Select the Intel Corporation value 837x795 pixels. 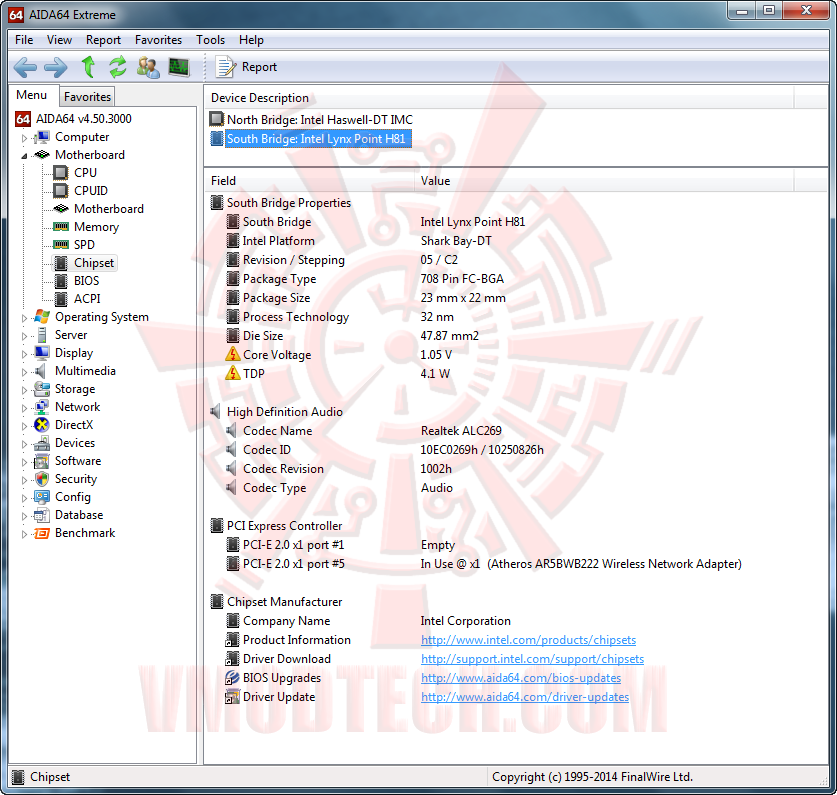click(465, 621)
